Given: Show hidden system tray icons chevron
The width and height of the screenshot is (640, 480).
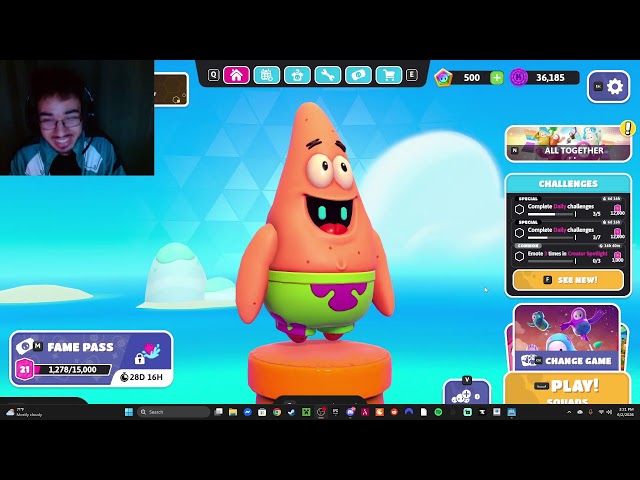Looking at the screenshot, I should pos(569,412).
